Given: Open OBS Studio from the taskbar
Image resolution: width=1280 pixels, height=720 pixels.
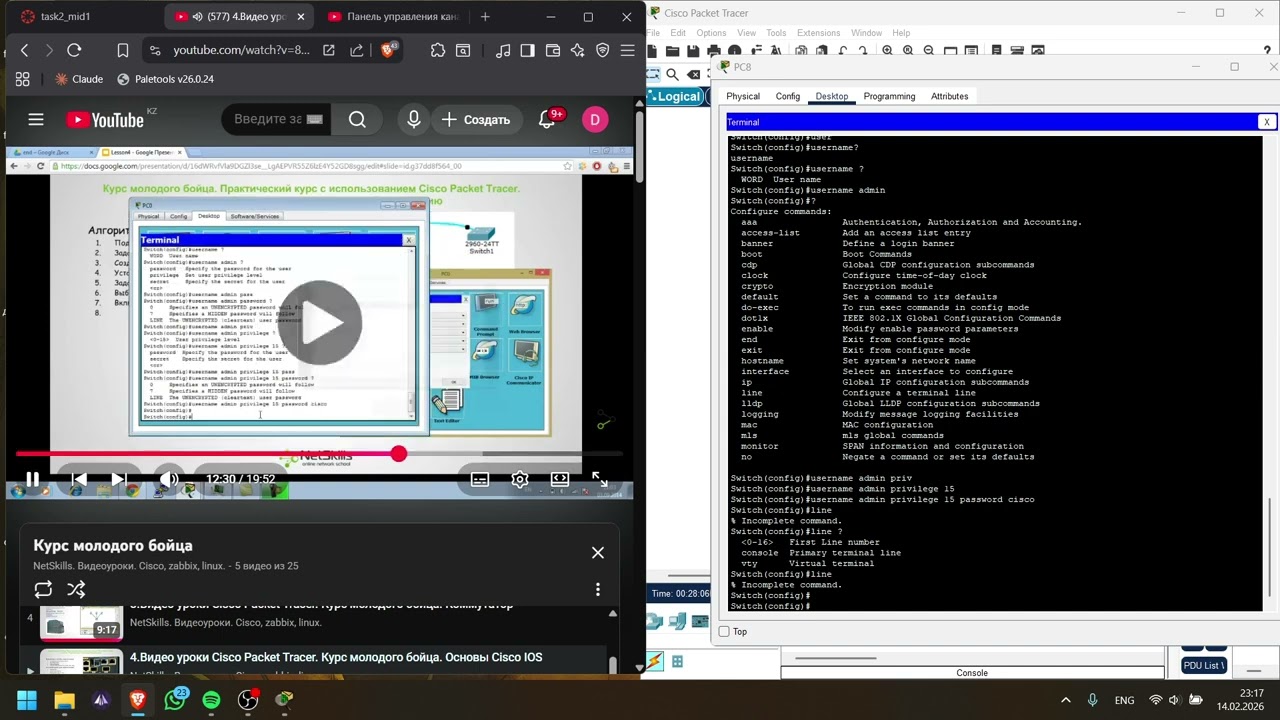Looking at the screenshot, I should (x=248, y=700).
